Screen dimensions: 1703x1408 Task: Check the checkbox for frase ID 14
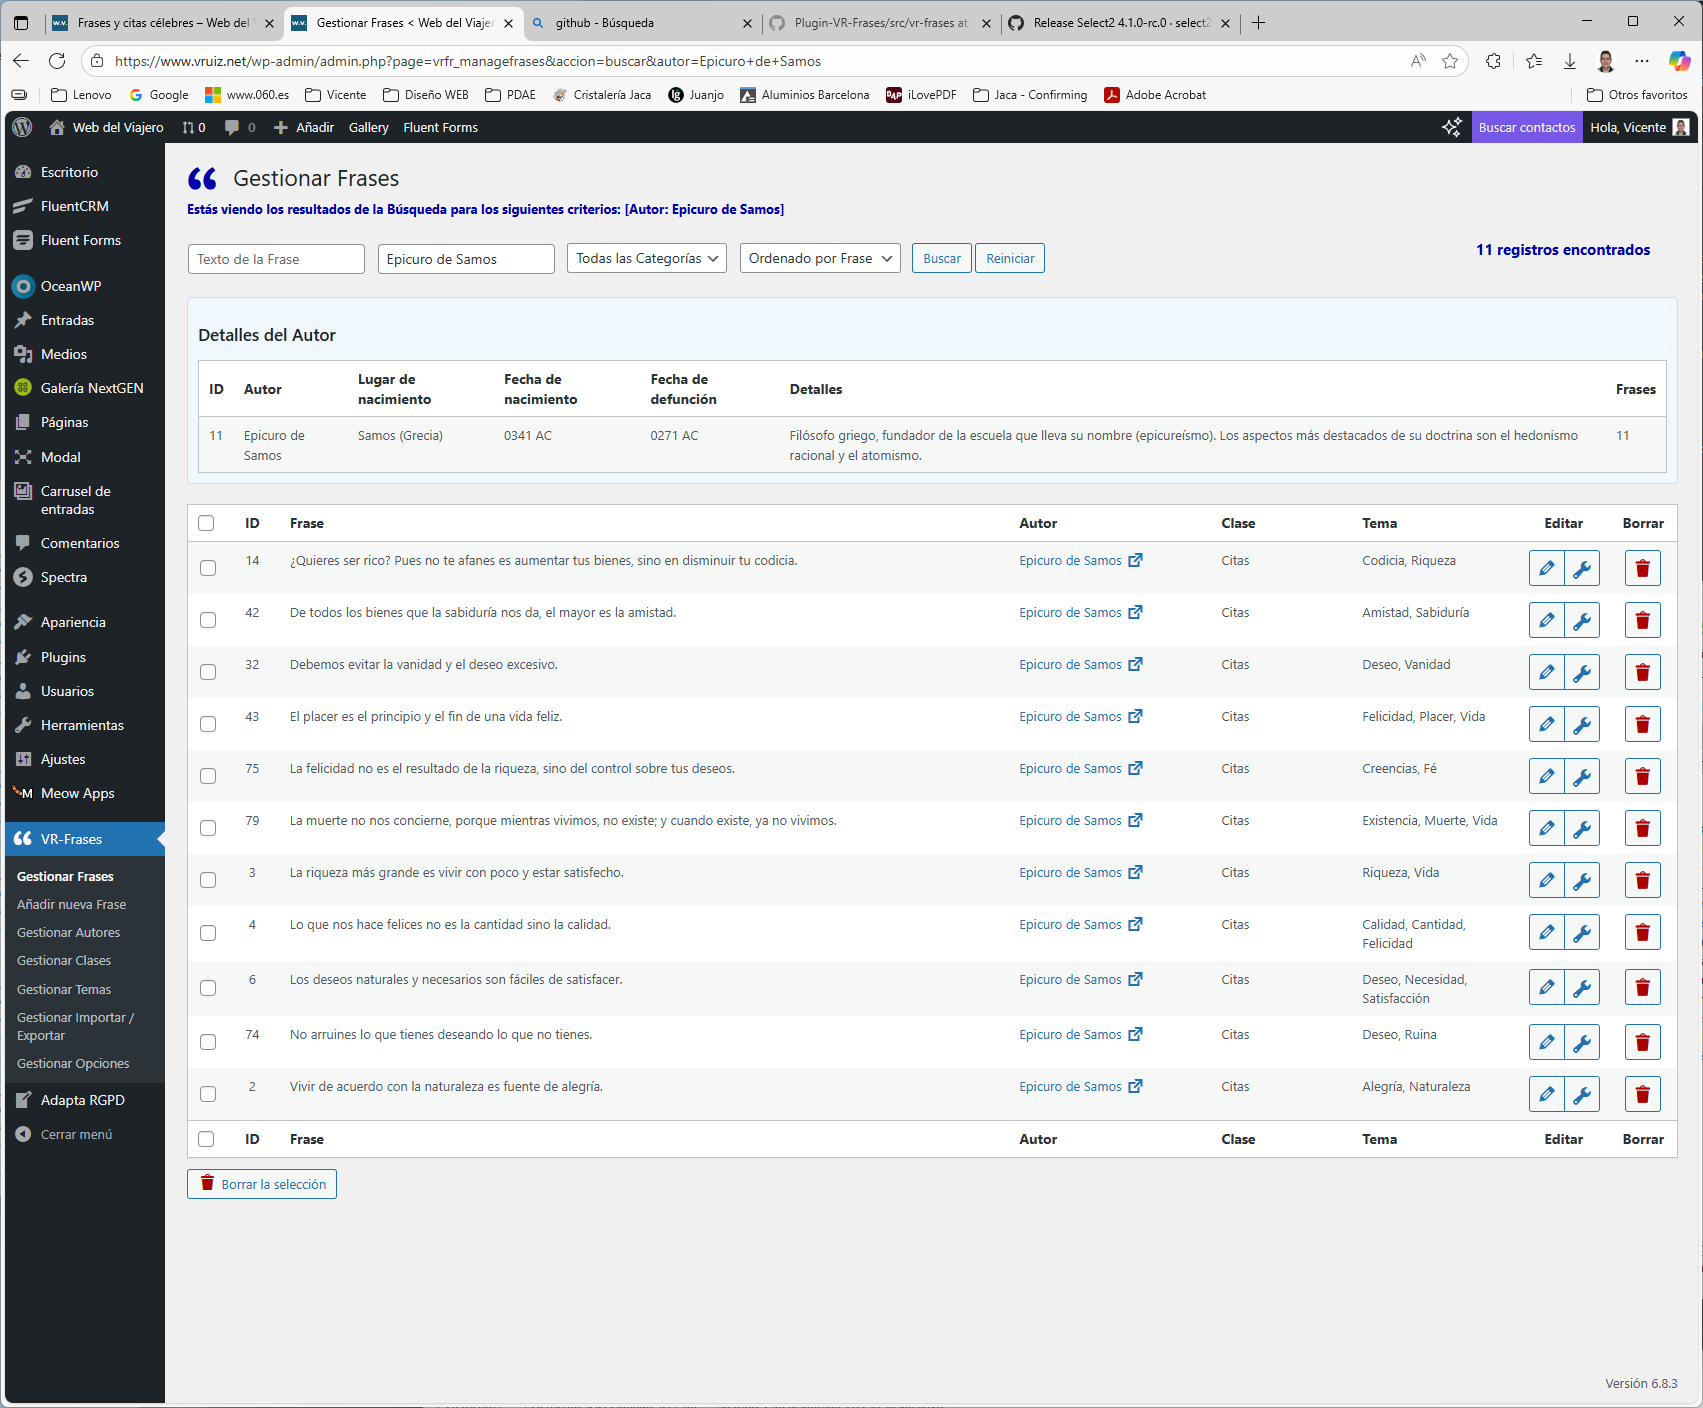[208, 567]
